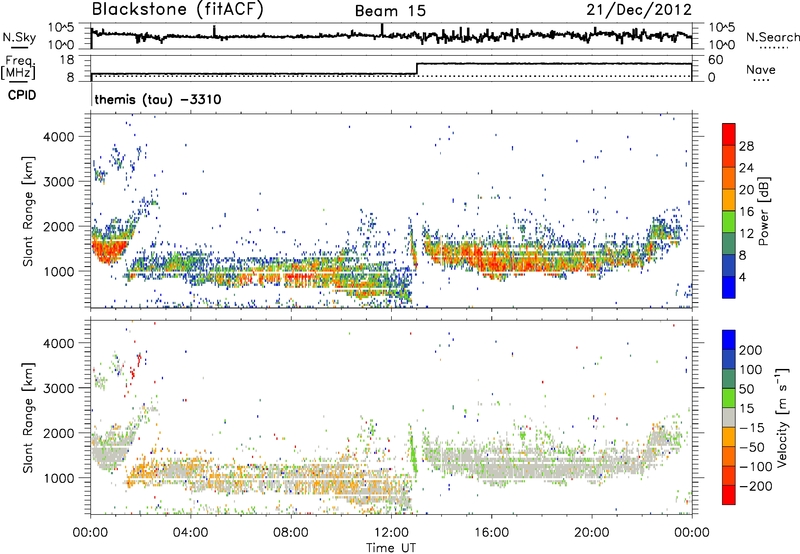Click the '-200' label on Velocity colorbar
The image size is (800, 554).
click(755, 486)
